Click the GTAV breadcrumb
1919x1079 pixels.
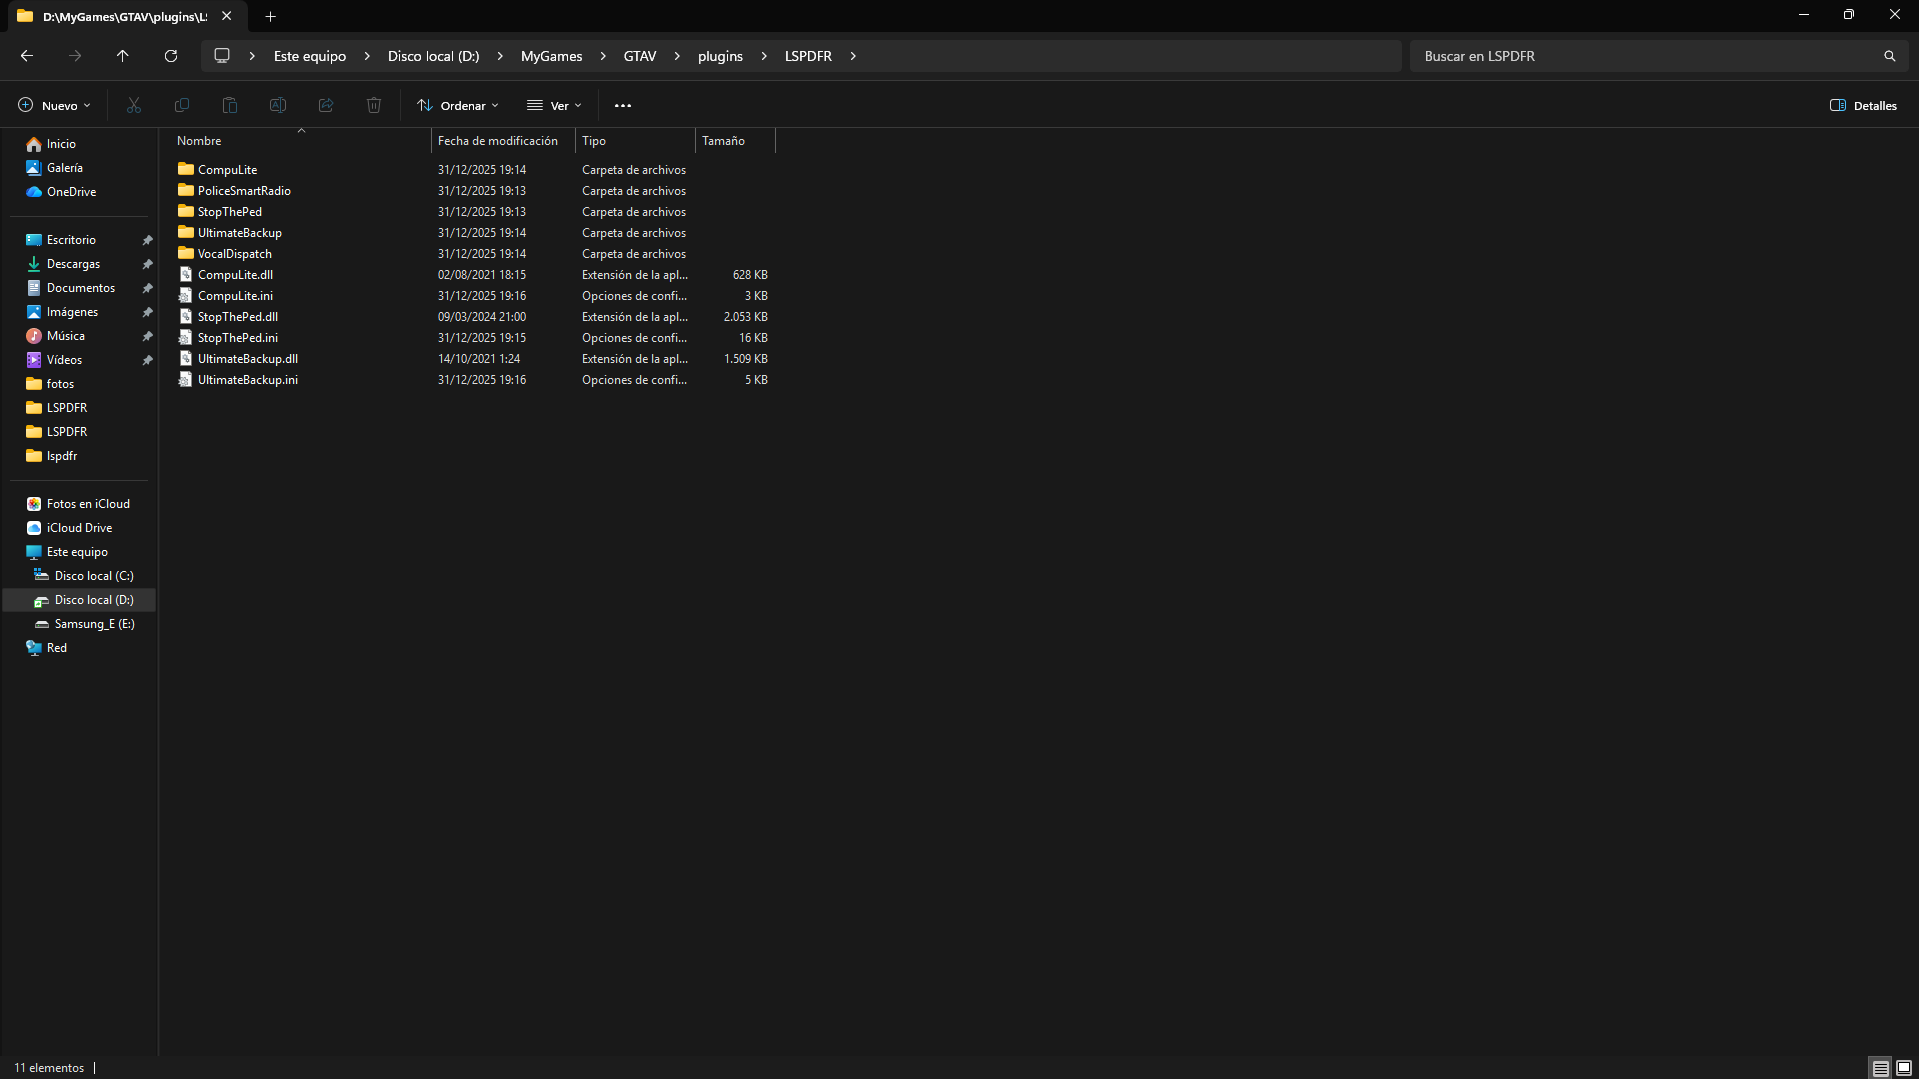click(640, 56)
